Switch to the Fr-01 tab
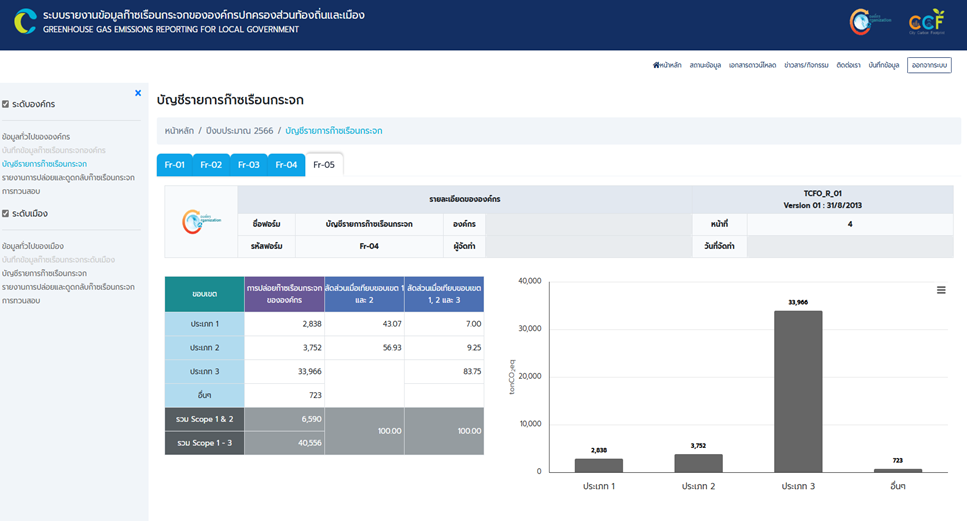The height and width of the screenshot is (521, 967). (175, 165)
